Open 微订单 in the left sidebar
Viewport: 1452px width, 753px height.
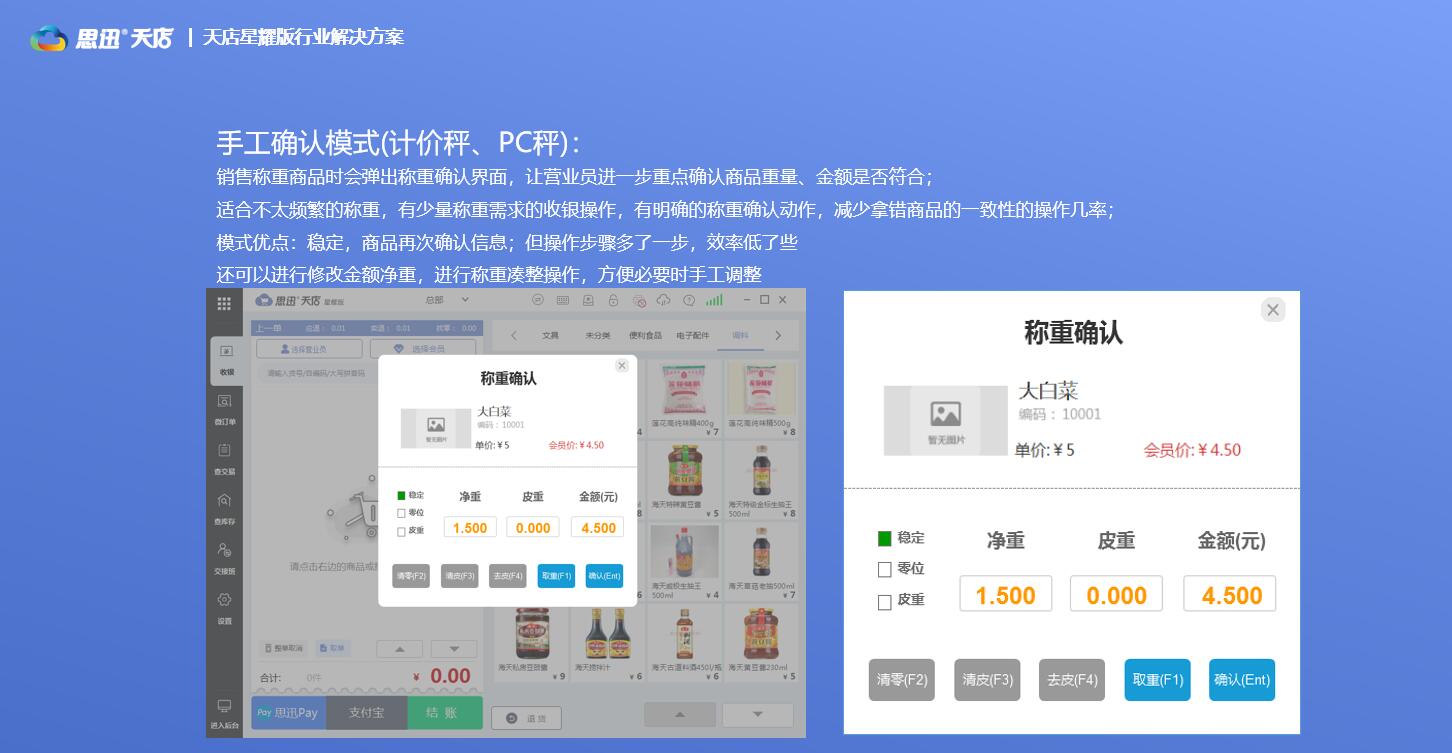[x=224, y=408]
